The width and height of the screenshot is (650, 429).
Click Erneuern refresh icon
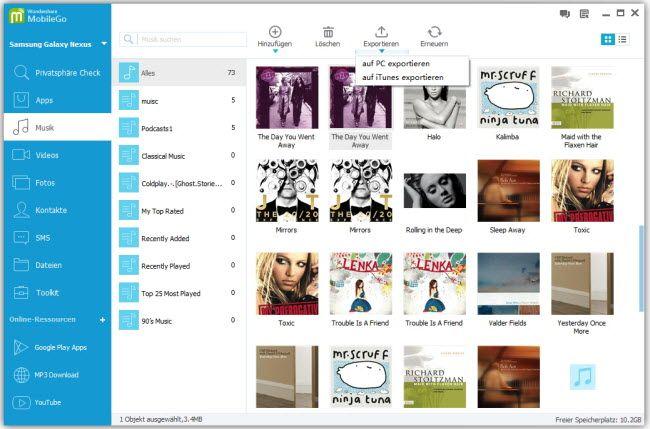434,32
